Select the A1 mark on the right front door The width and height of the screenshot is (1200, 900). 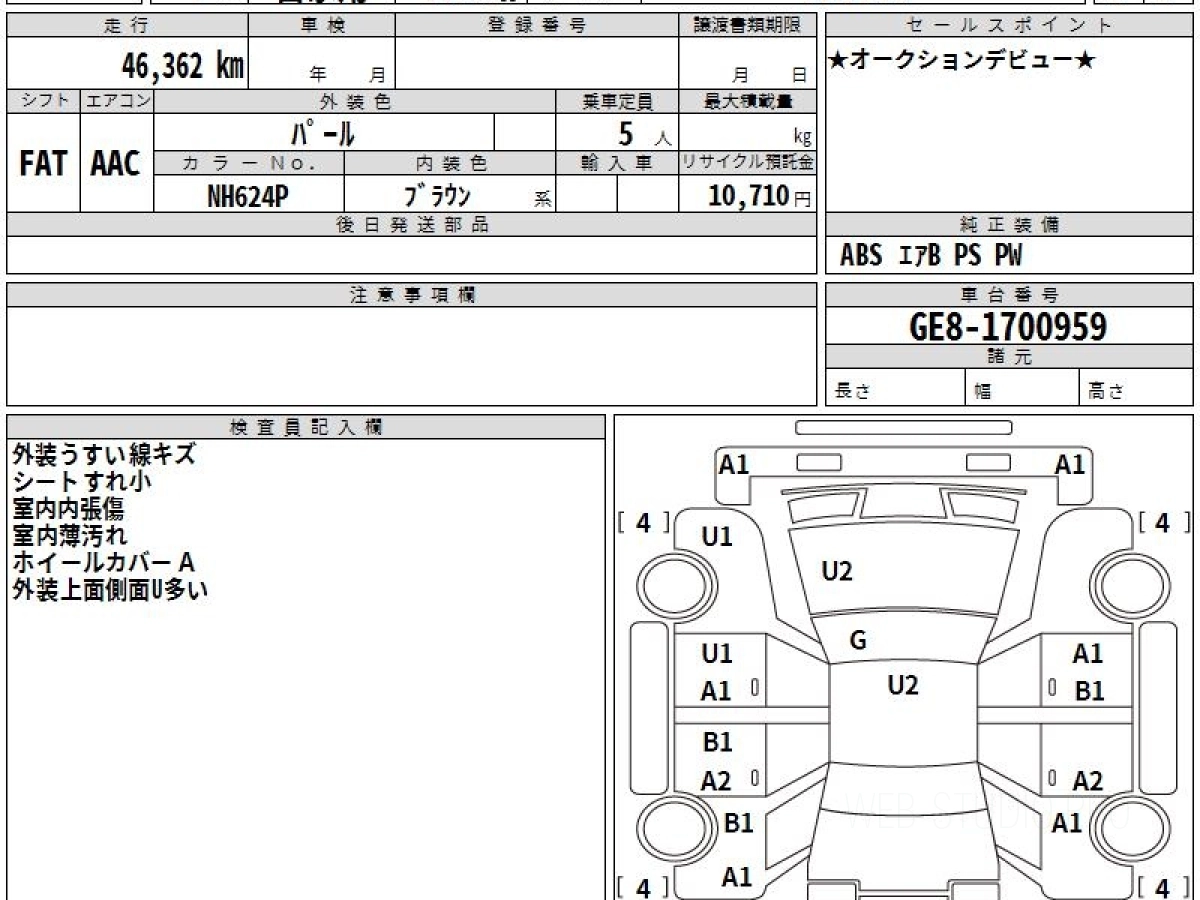point(1088,654)
